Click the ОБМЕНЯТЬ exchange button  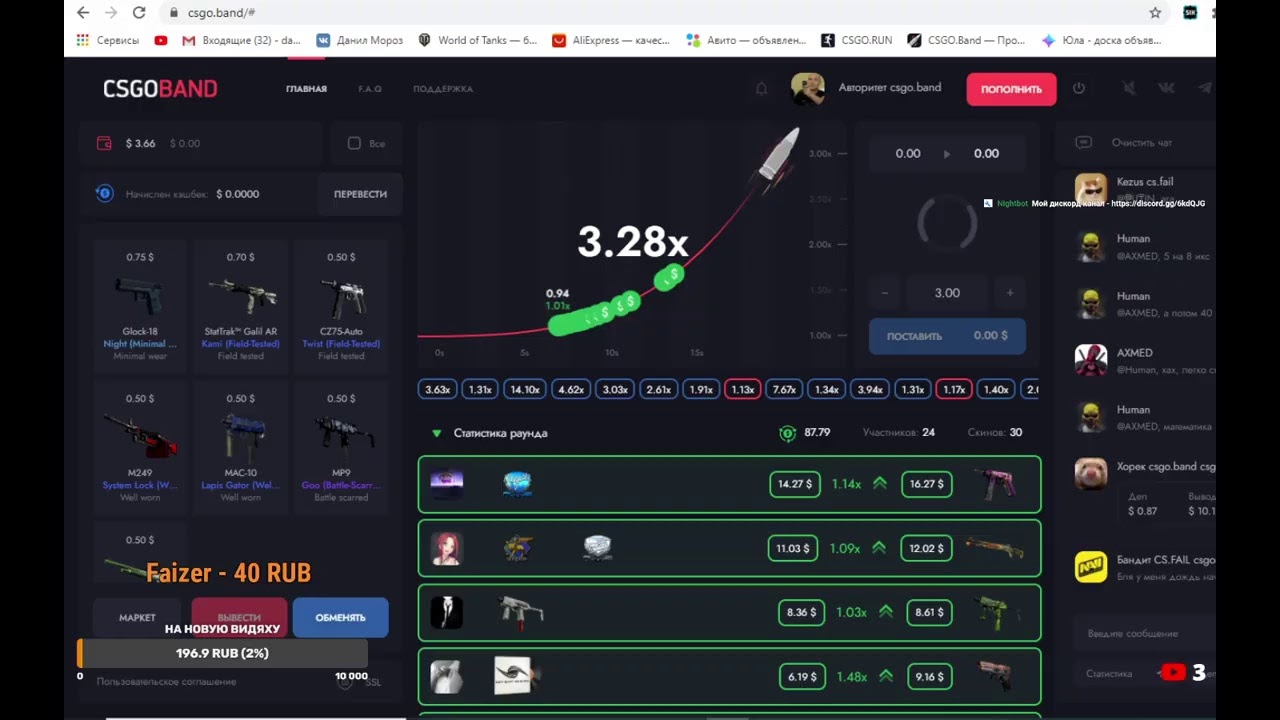tap(340, 618)
